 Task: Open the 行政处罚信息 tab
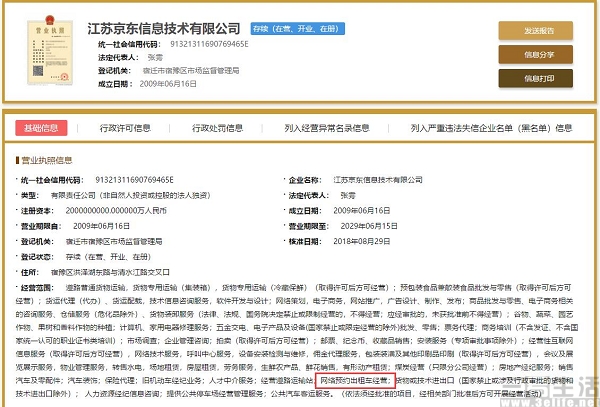(x=217, y=128)
